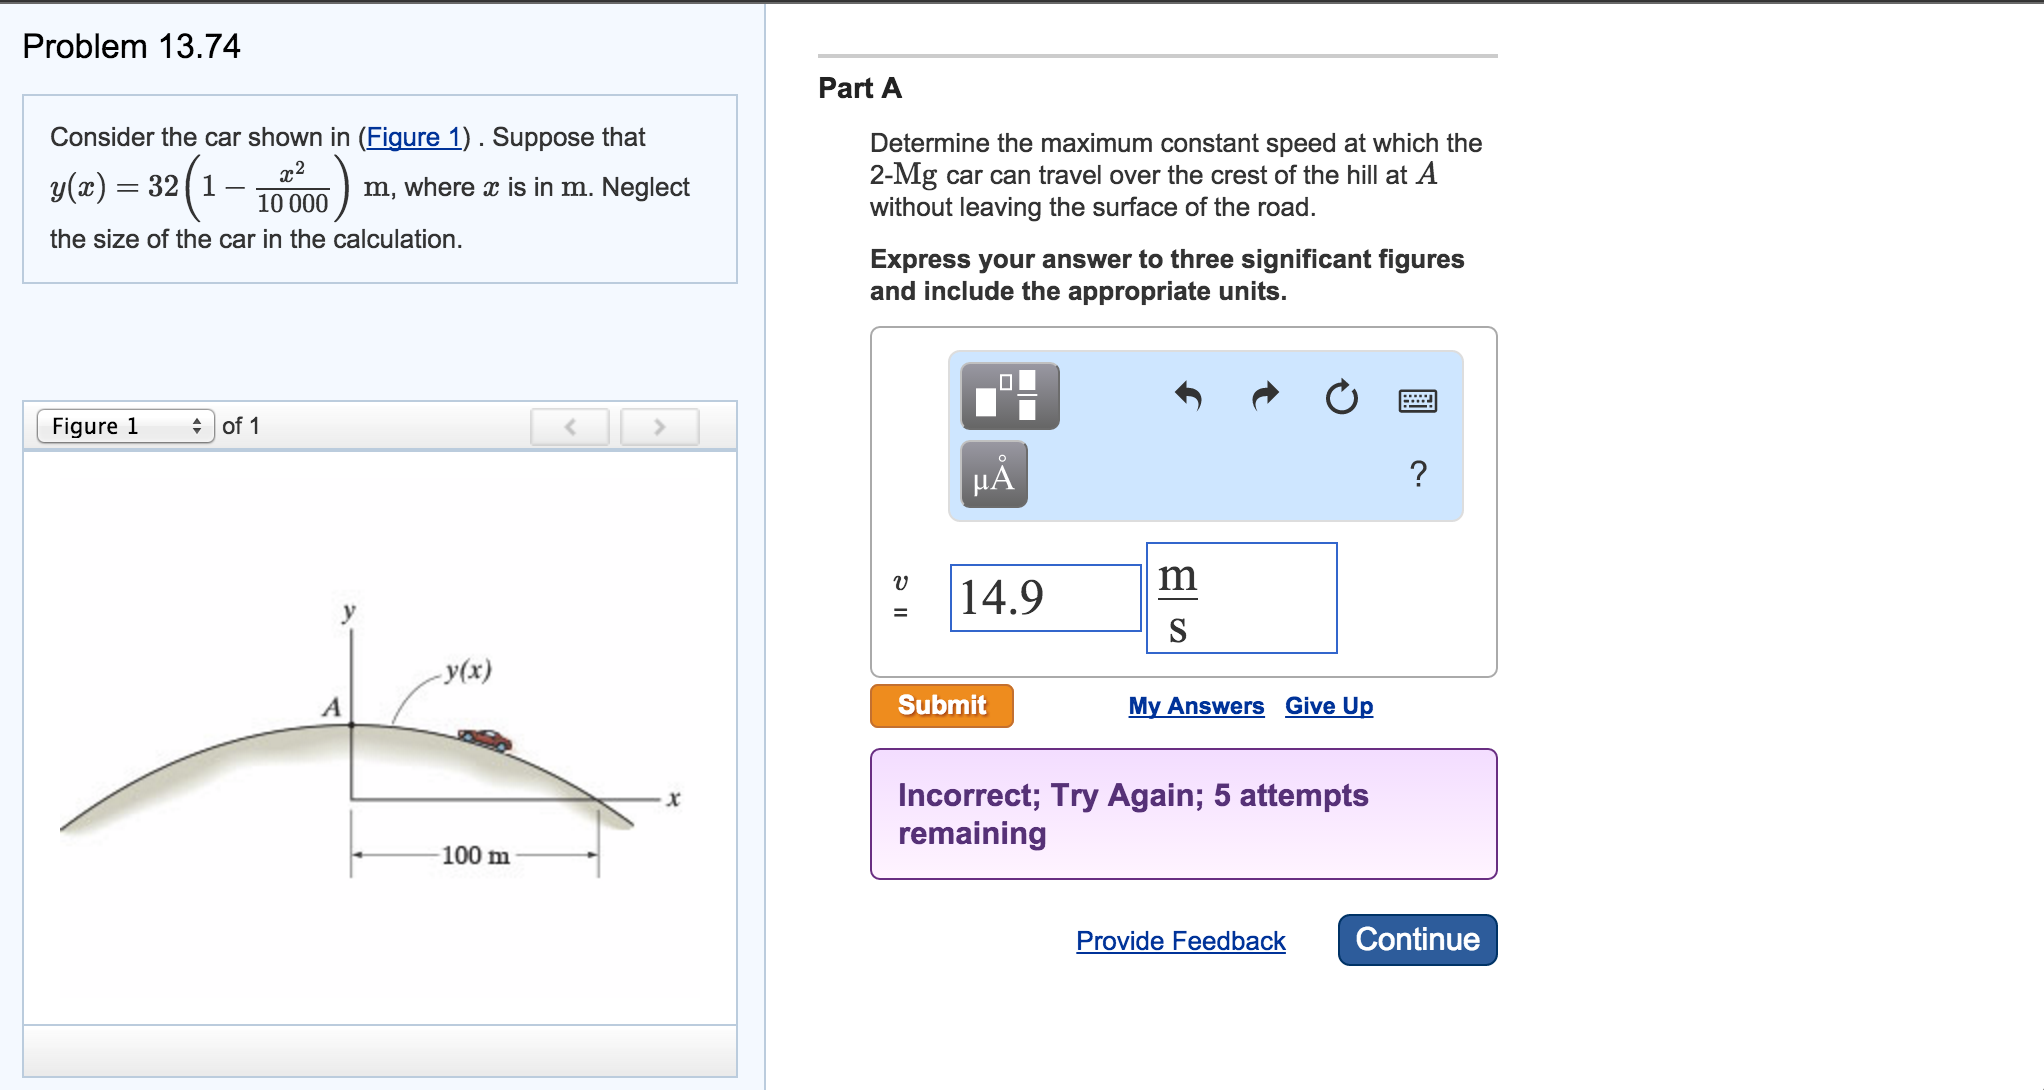Image resolution: width=2044 pixels, height=1090 pixels.
Task: Advance to next figure with right chevron
Action: pos(659,426)
